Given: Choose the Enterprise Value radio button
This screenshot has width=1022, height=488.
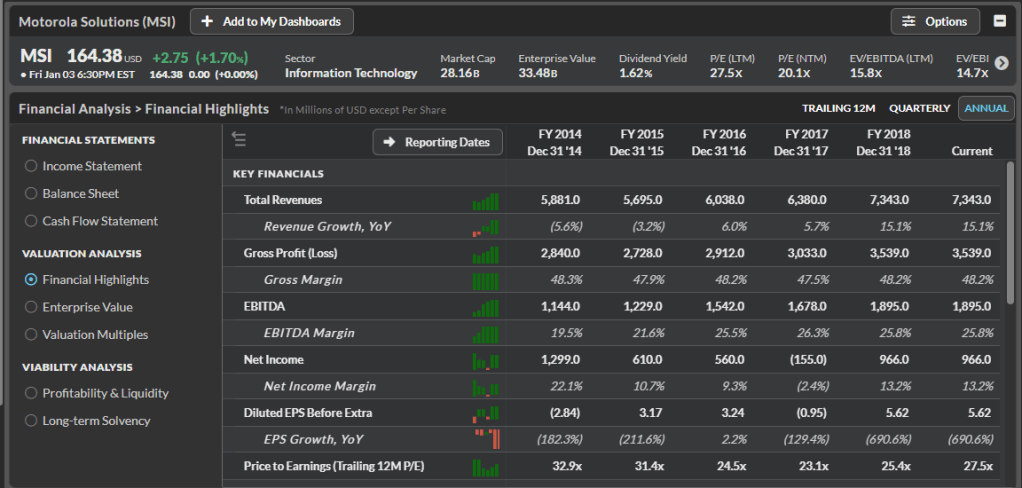Looking at the screenshot, I should [31, 307].
